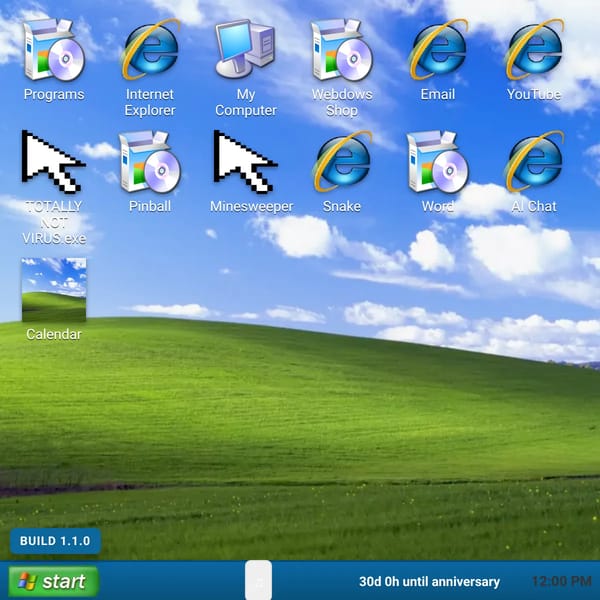Click the BUILD 1.1.0 badge
The height and width of the screenshot is (600, 600).
click(x=55, y=541)
